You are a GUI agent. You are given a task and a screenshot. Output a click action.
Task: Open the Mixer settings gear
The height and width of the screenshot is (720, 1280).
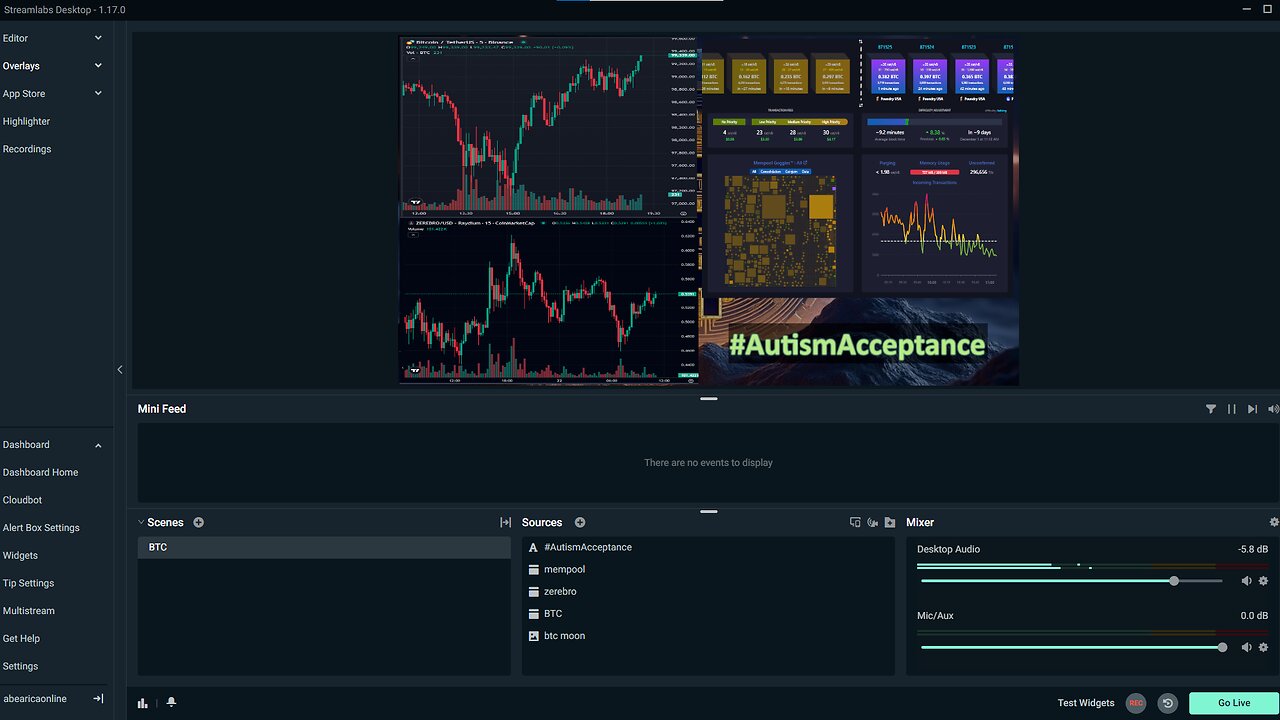pyautogui.click(x=1273, y=522)
